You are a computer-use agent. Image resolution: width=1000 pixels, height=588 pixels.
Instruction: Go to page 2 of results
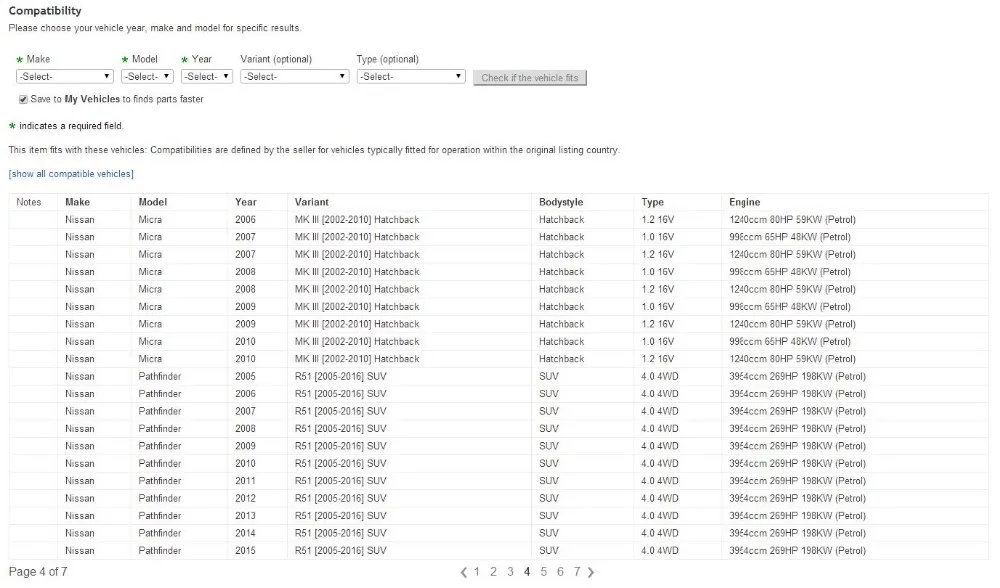coord(493,572)
